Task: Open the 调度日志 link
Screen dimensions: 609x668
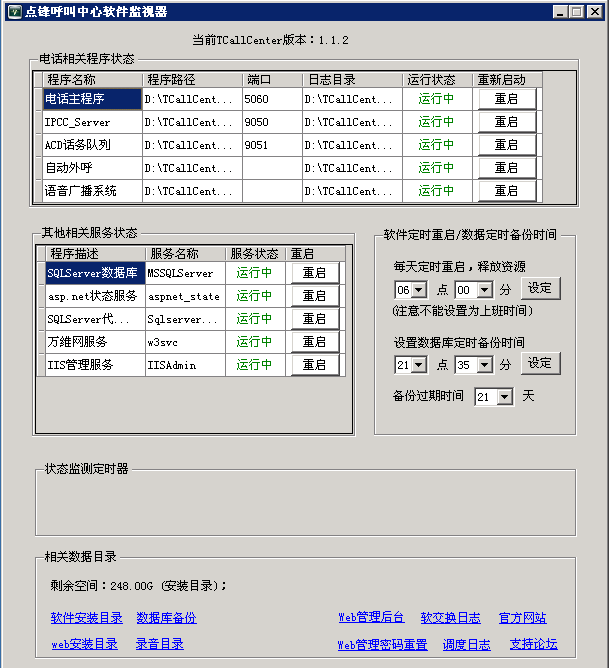Action: click(x=467, y=644)
